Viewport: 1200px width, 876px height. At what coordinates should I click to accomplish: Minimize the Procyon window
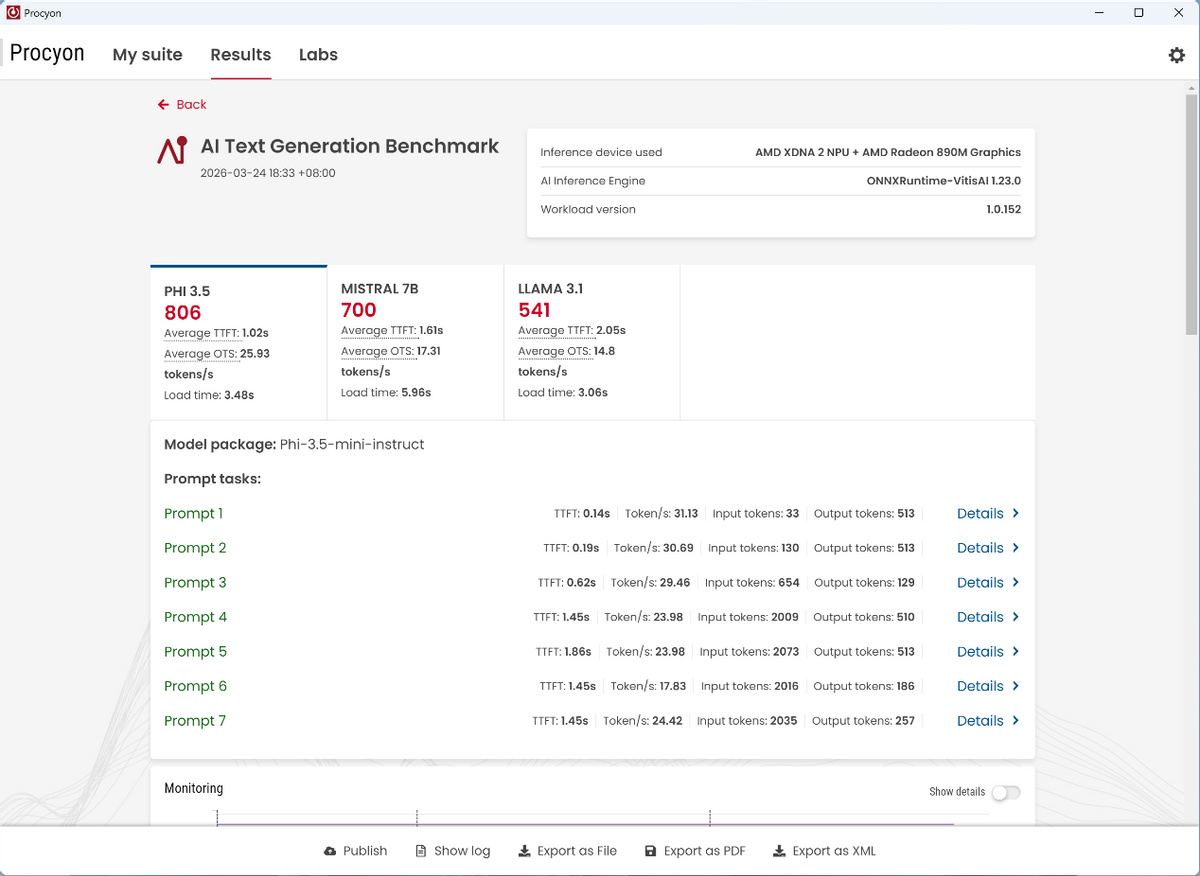point(1100,13)
